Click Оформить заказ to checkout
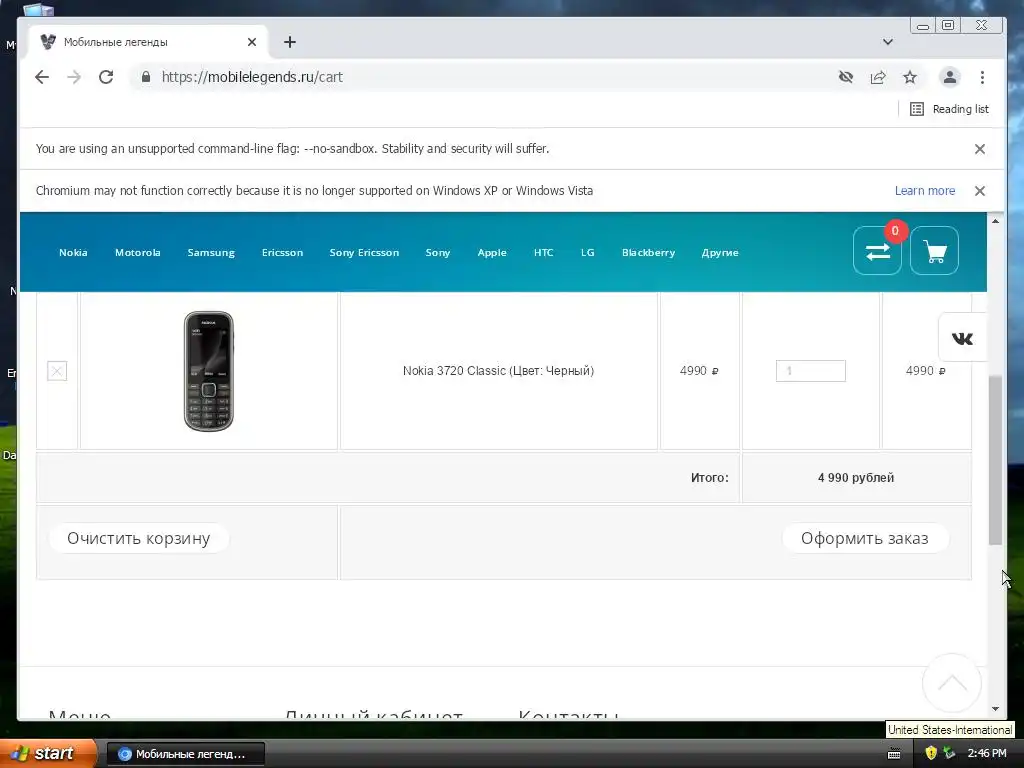The width and height of the screenshot is (1024, 768). [865, 539]
